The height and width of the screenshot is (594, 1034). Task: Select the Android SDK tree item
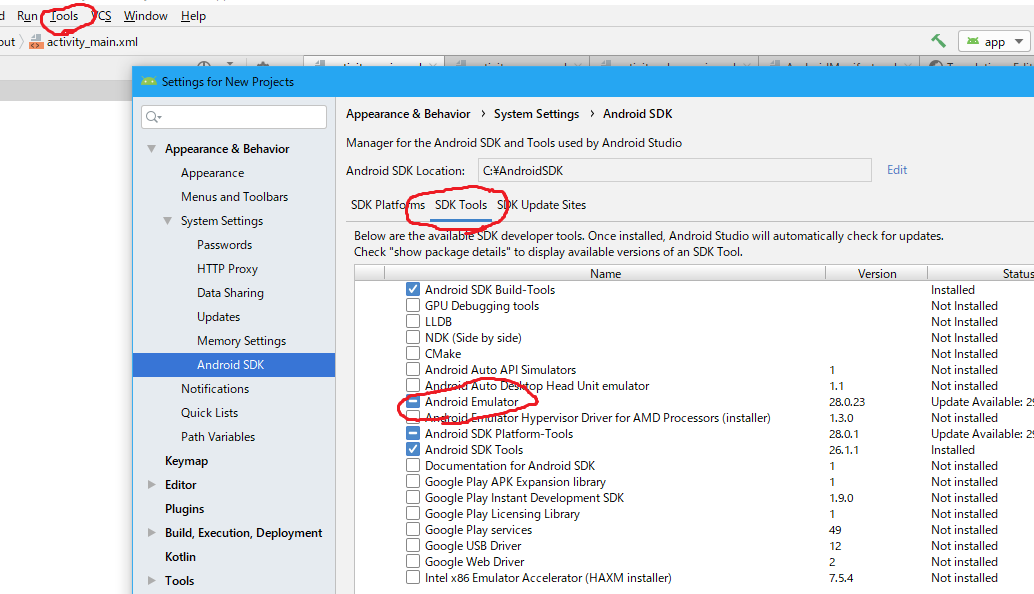click(x=233, y=365)
